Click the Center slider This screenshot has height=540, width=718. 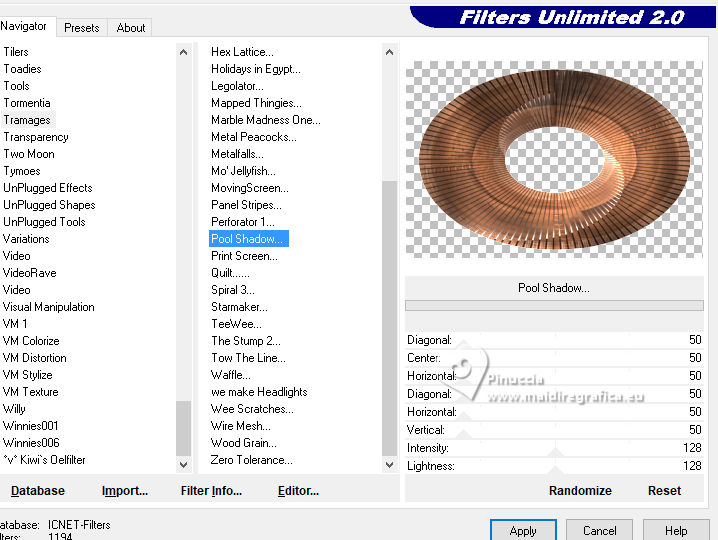coord(554,358)
